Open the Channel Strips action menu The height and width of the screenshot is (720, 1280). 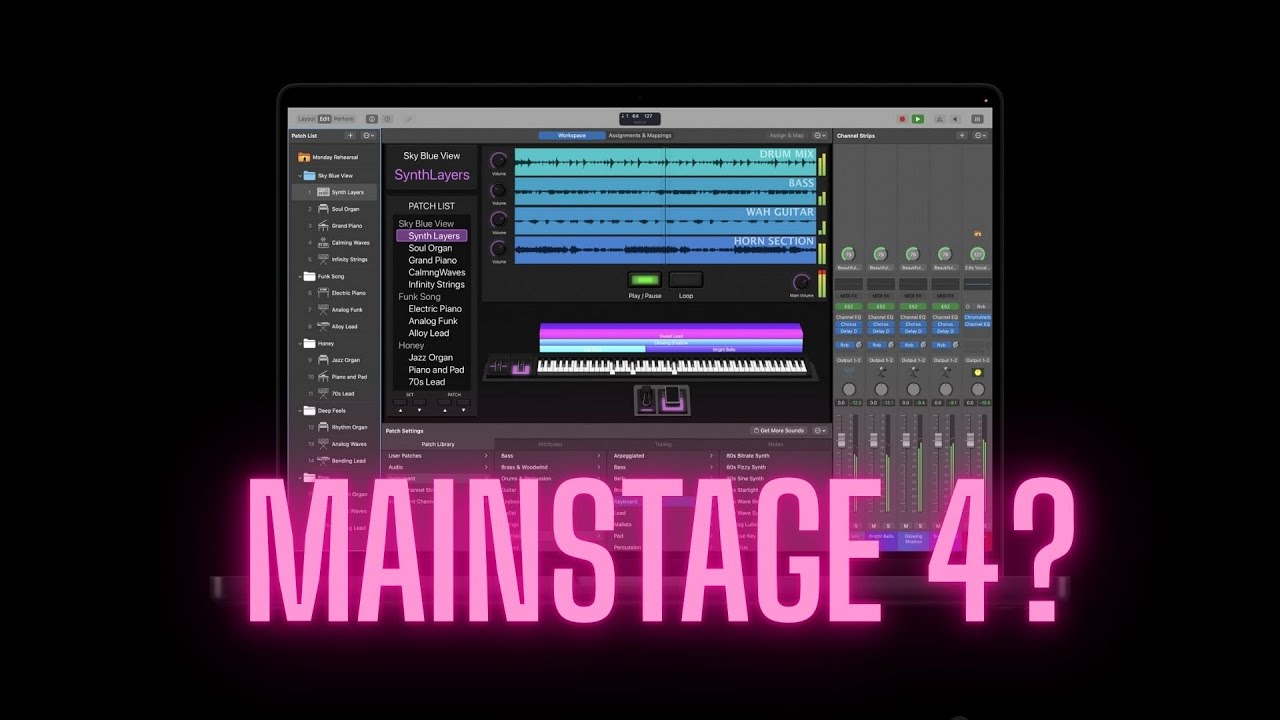(x=980, y=135)
